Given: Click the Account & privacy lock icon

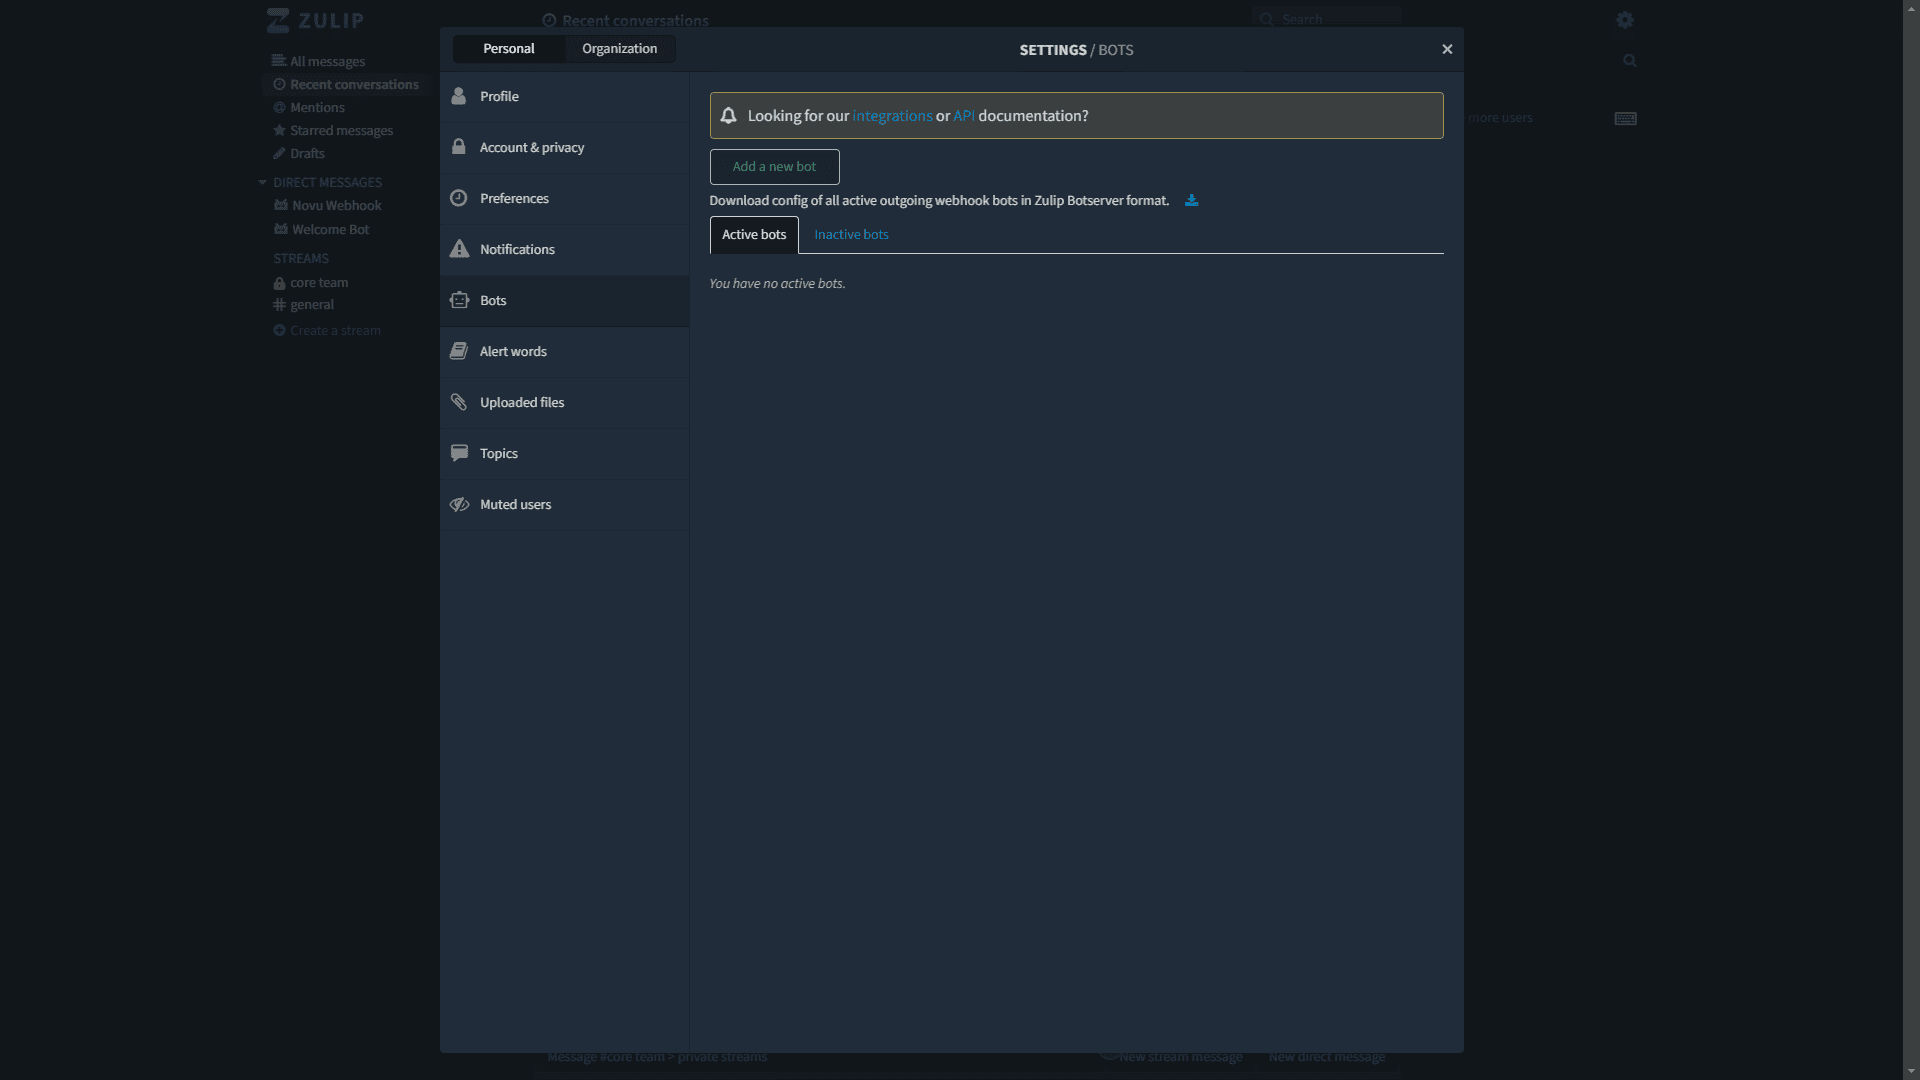Looking at the screenshot, I should [459, 147].
